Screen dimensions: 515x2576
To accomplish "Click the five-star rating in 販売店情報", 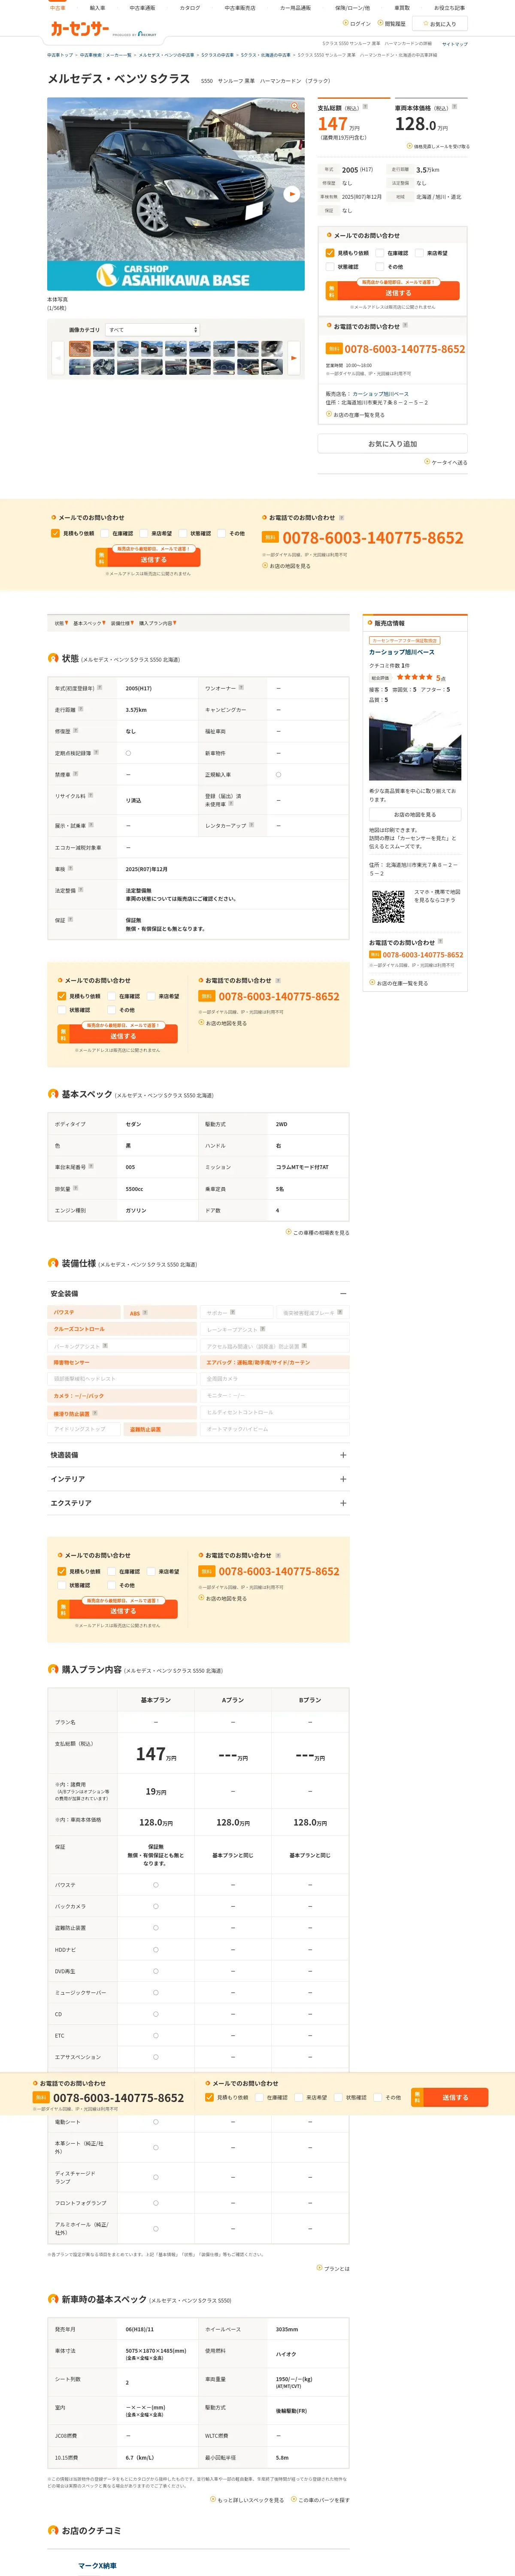I will pos(414,677).
